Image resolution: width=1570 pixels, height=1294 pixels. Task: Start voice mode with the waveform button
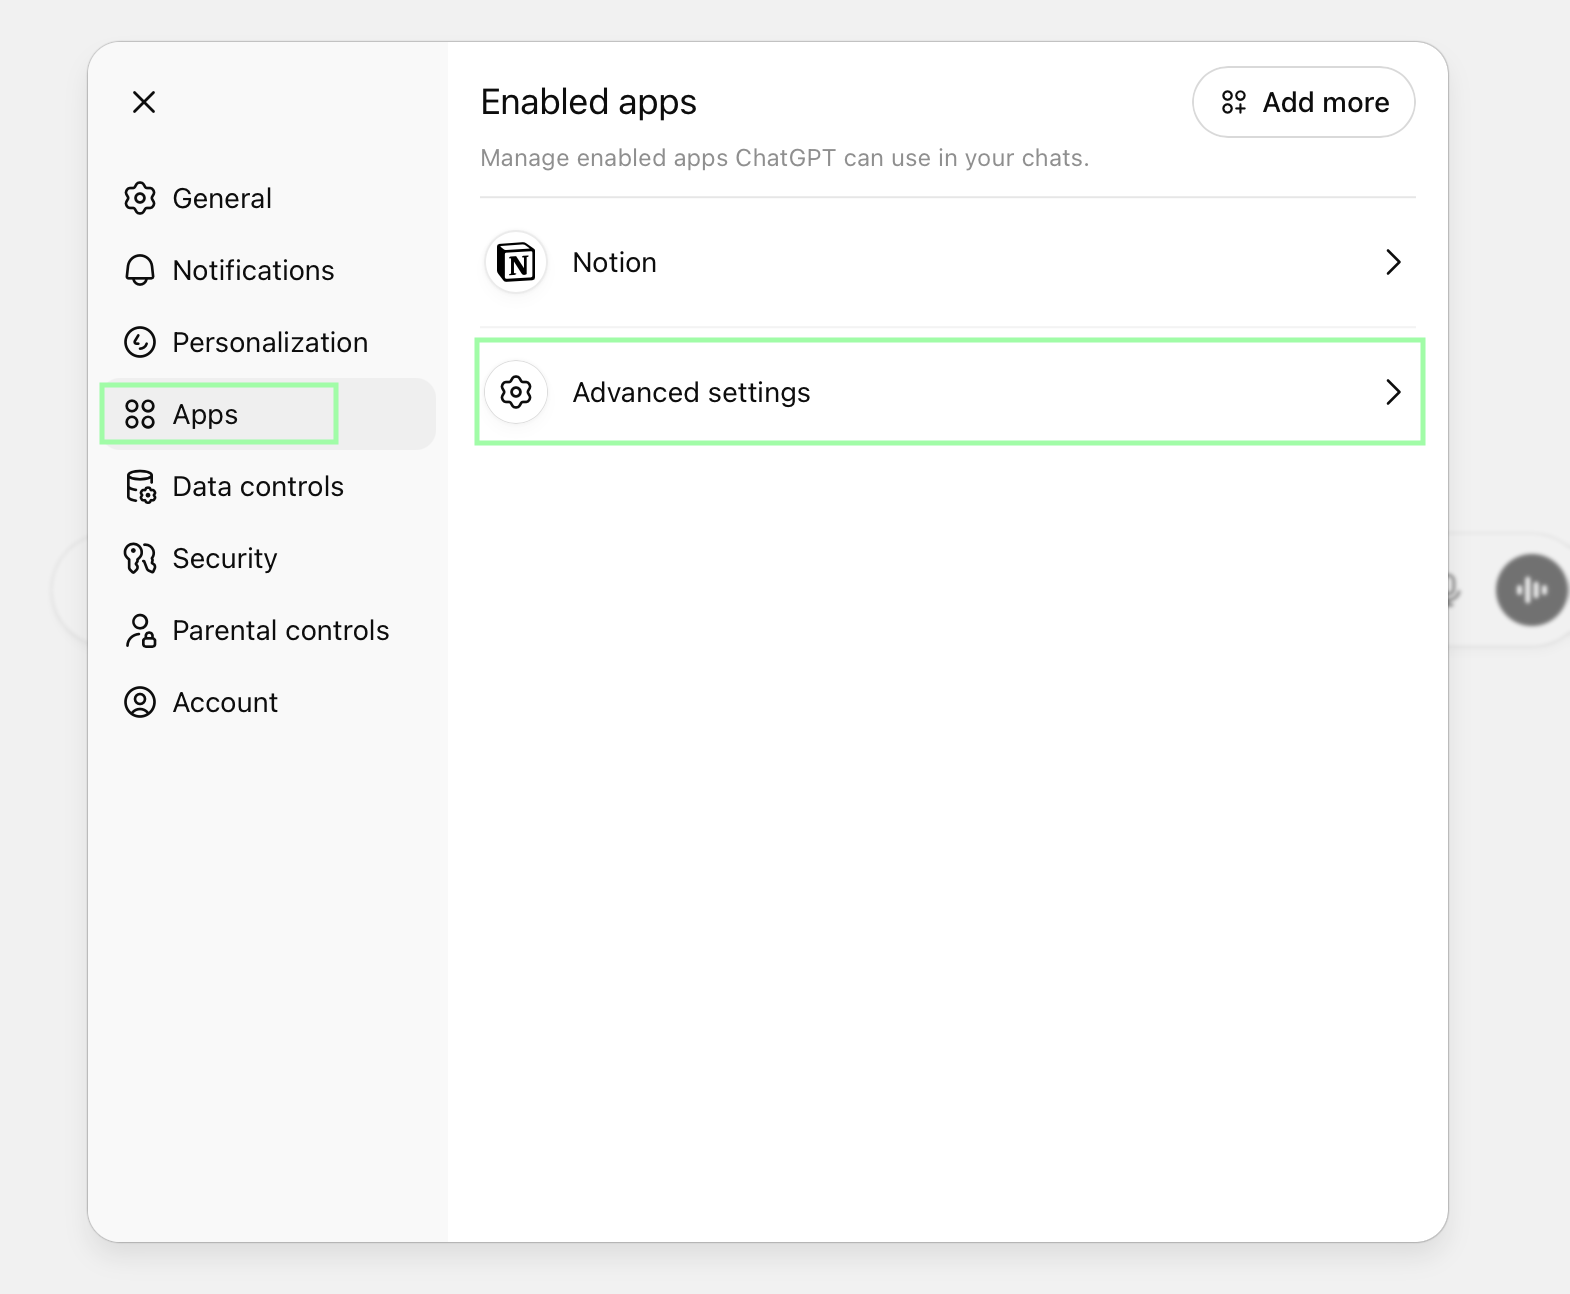point(1530,590)
